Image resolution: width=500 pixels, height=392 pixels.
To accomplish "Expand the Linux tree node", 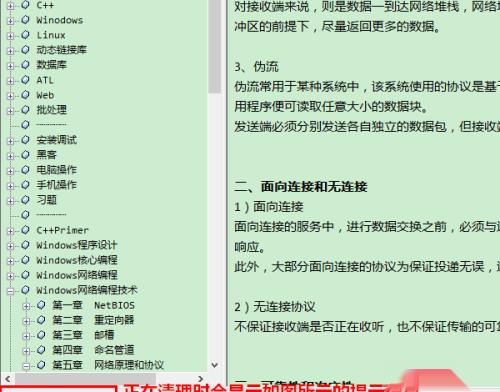I will tap(10, 36).
